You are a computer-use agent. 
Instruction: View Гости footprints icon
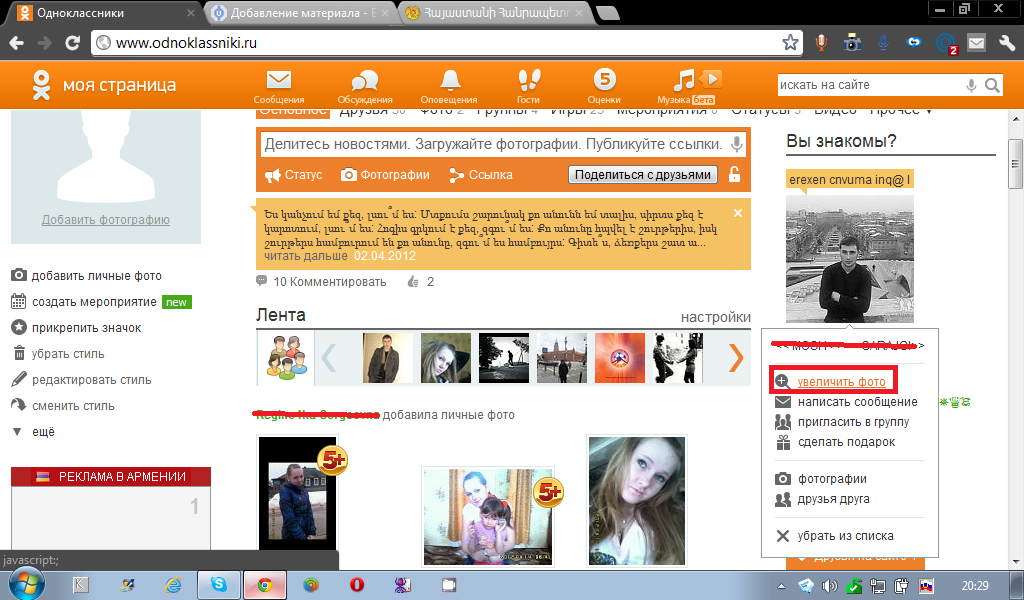(x=528, y=80)
